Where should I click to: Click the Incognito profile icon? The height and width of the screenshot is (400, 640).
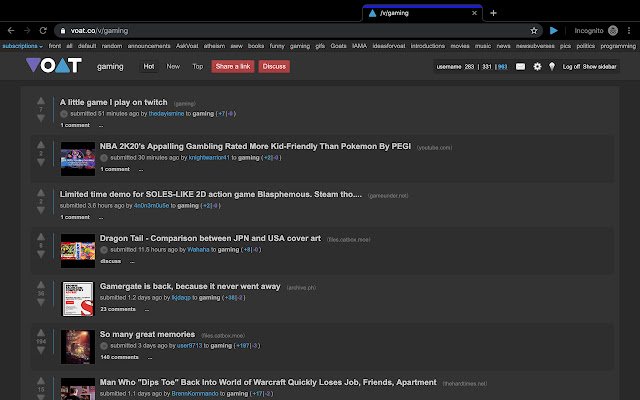tap(613, 31)
